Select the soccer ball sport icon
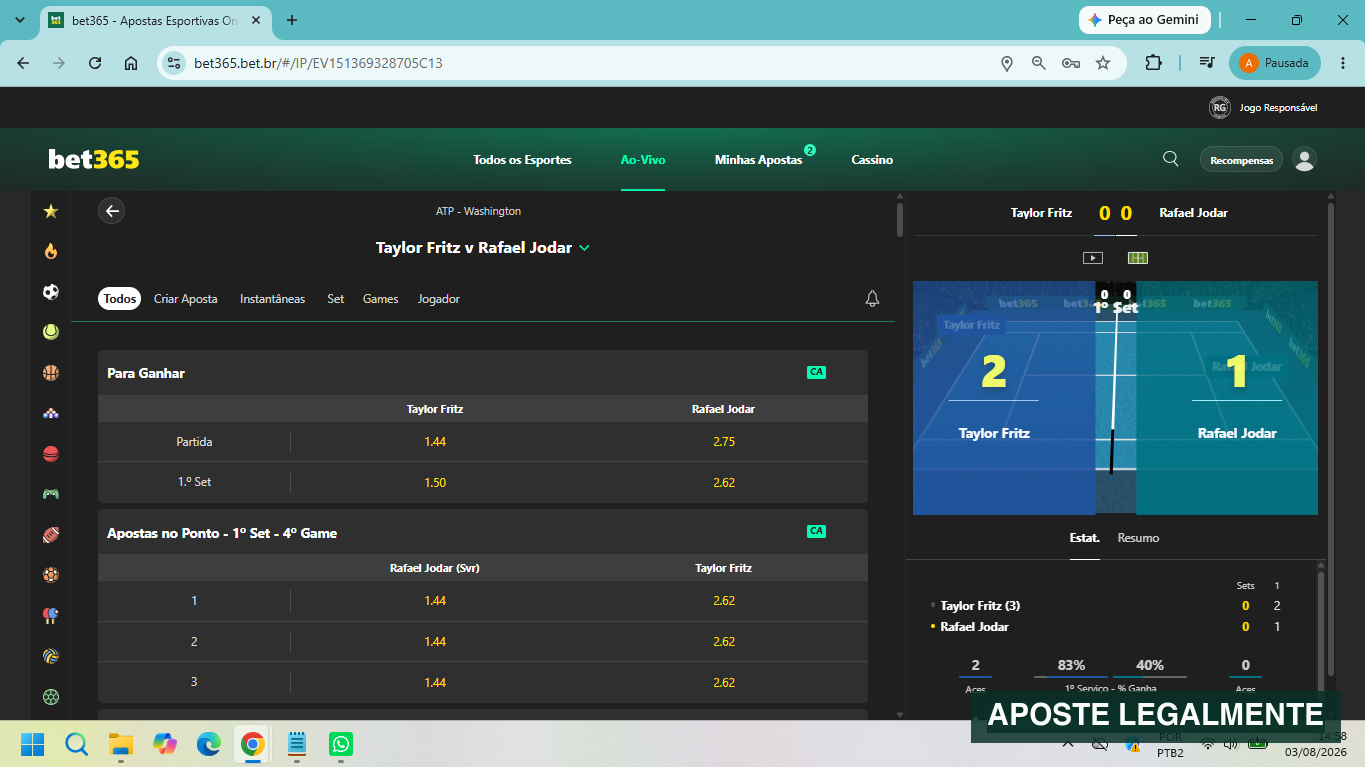The width and height of the screenshot is (1365, 767). tap(51, 292)
